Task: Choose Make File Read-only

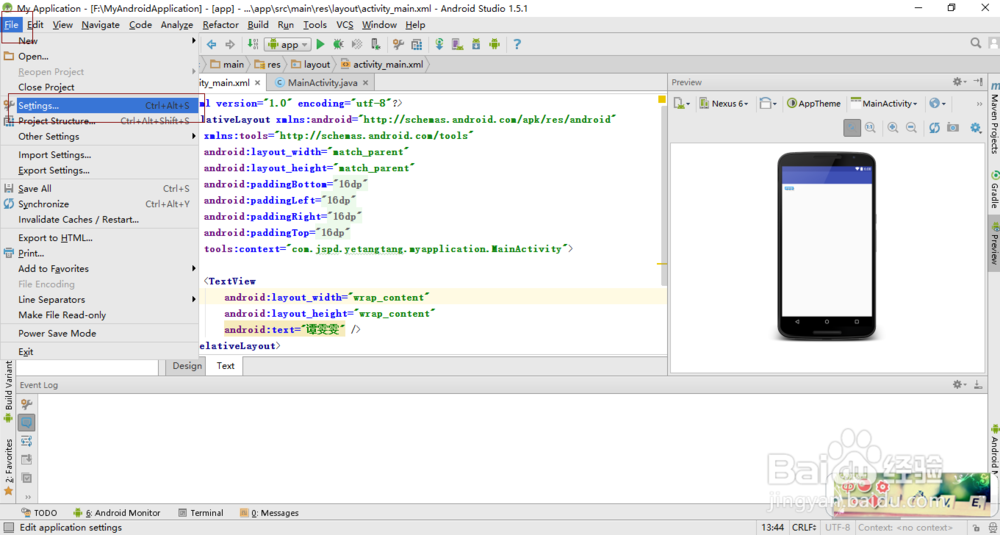Action: (x=99, y=315)
